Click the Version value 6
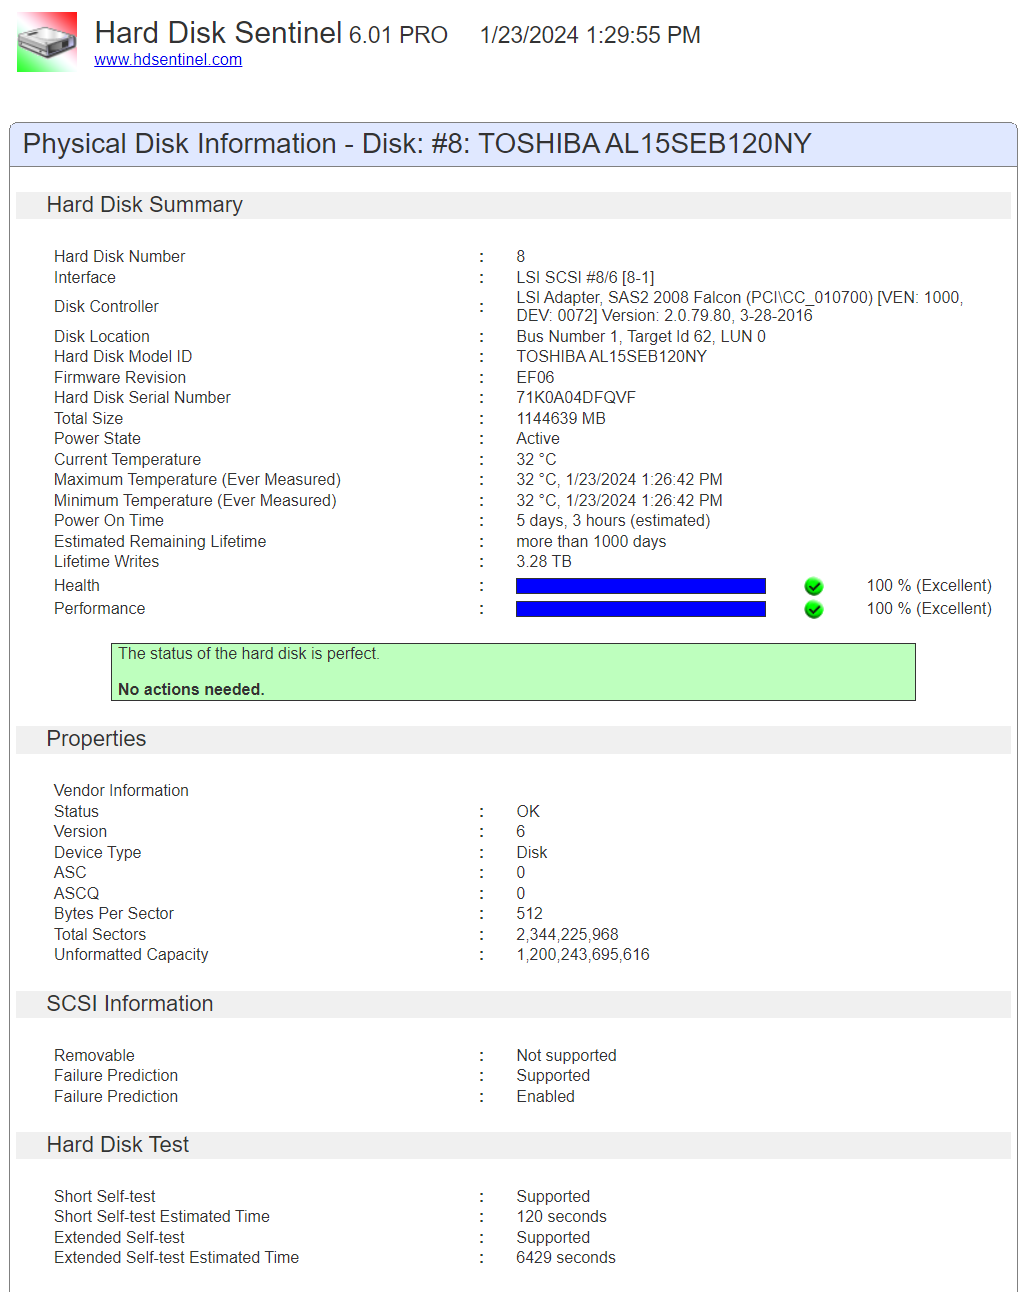 pyautogui.click(x=520, y=832)
